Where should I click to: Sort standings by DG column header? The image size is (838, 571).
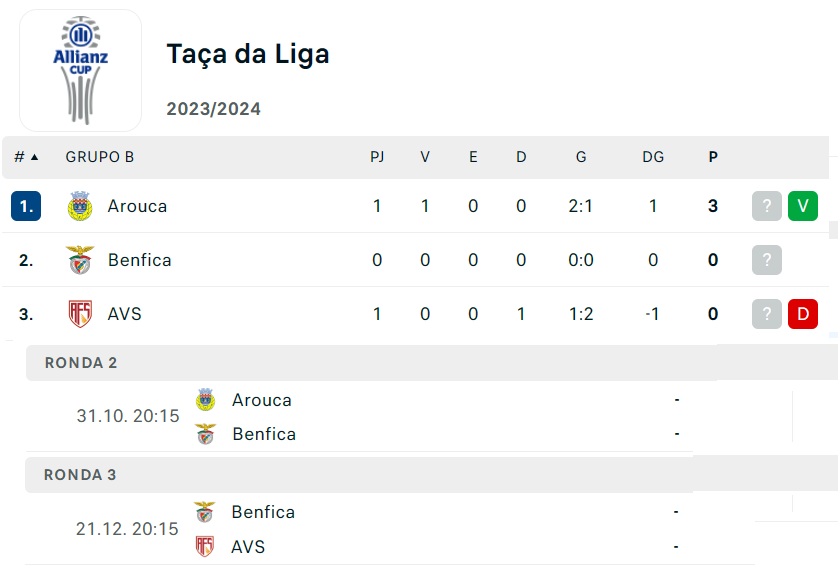(x=653, y=157)
